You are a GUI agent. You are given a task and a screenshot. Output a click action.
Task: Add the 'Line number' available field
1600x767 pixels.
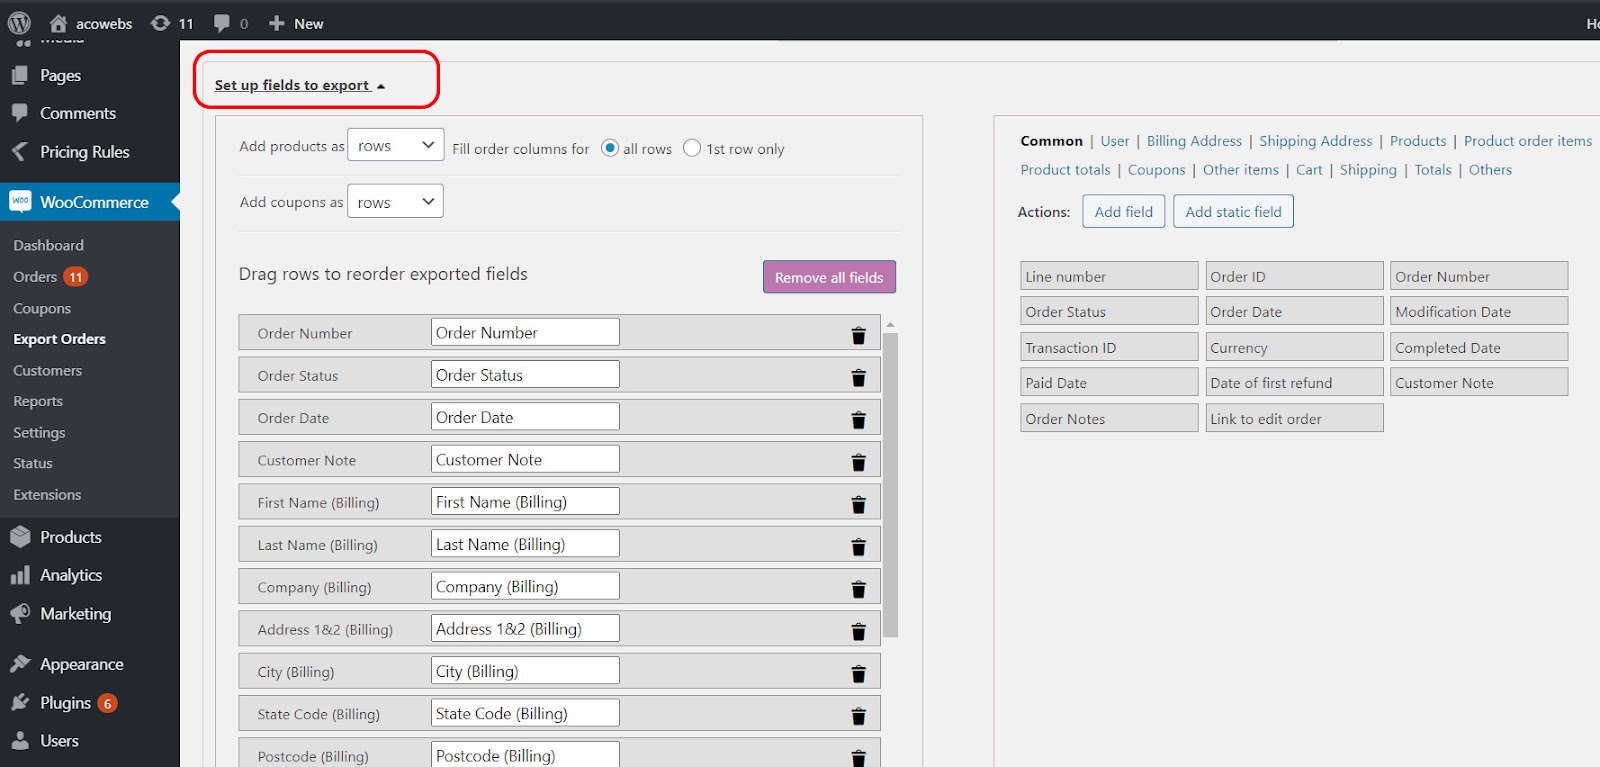[x=1109, y=276]
